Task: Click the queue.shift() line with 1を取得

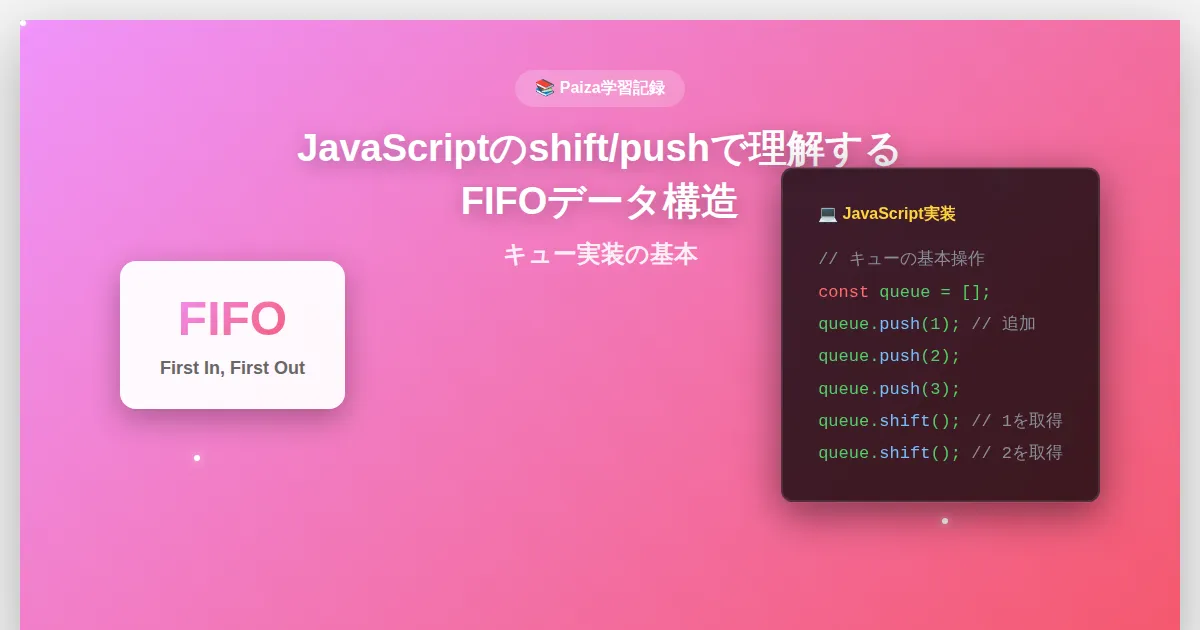Action: click(940, 421)
